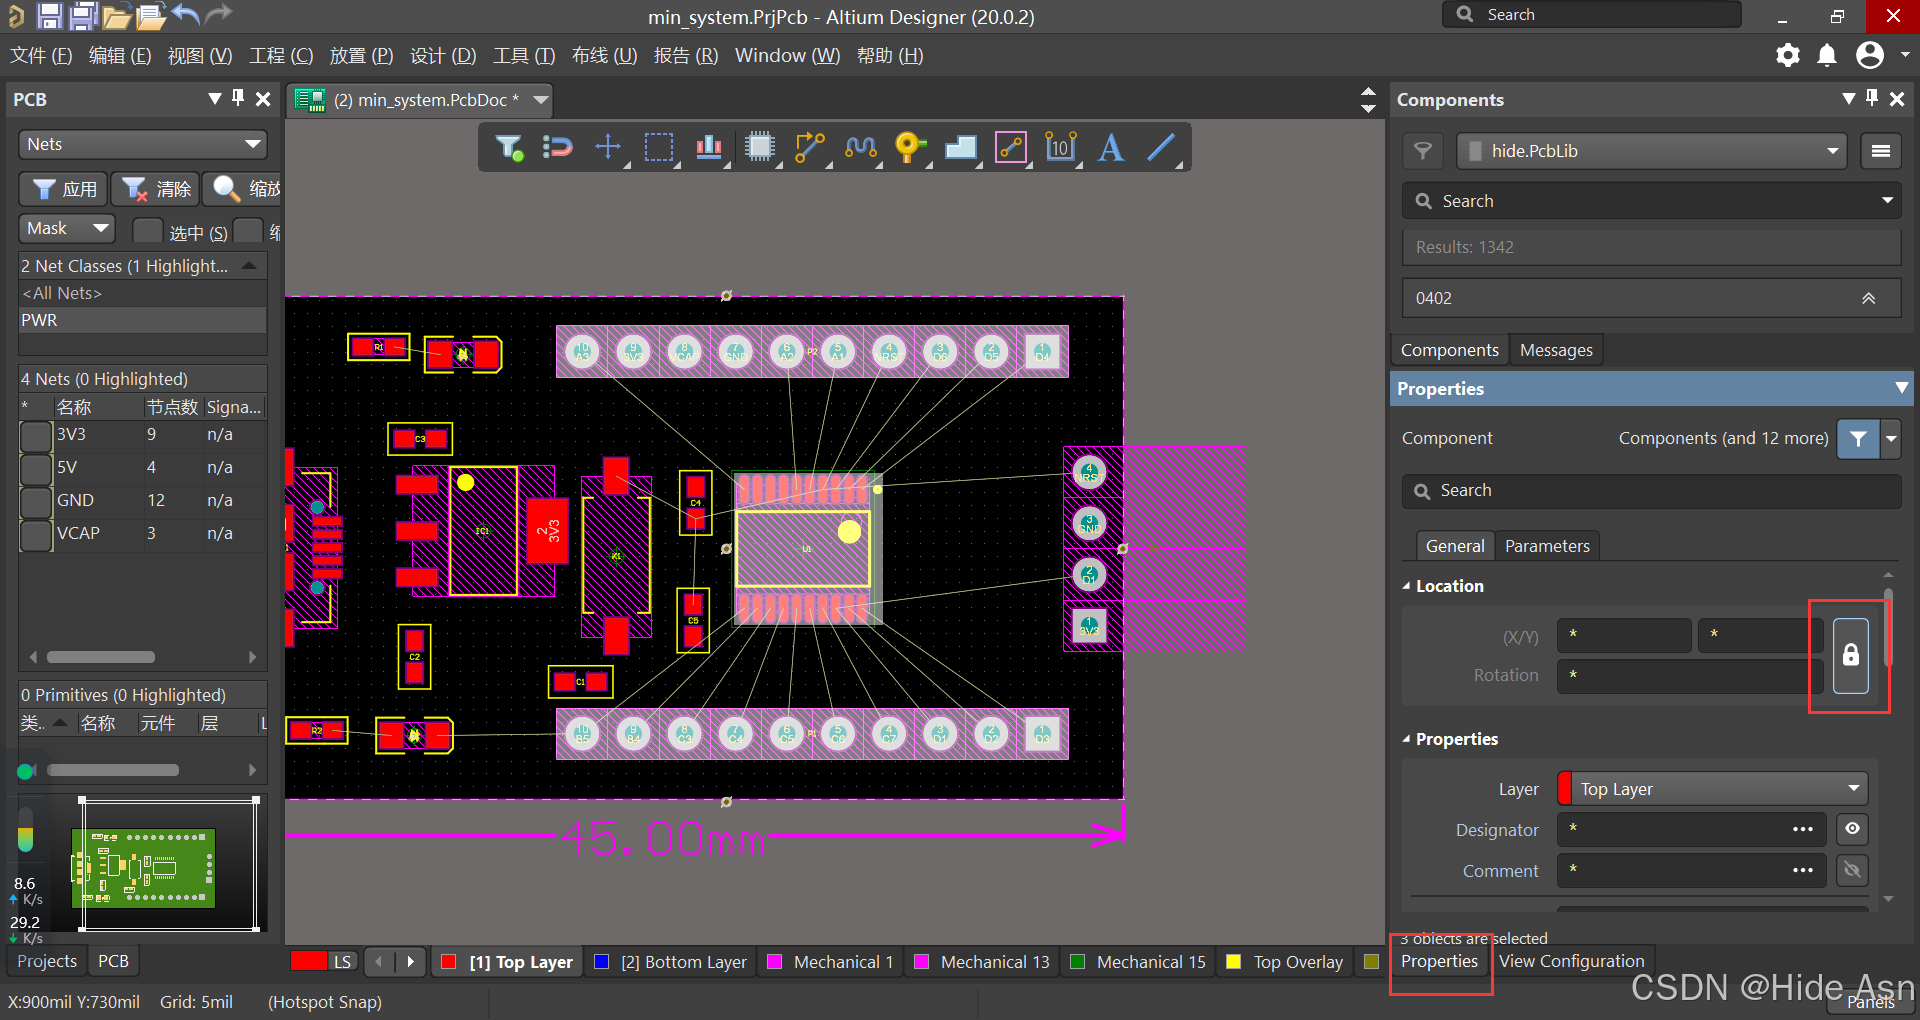Select the place string text tool

pos(1110,148)
